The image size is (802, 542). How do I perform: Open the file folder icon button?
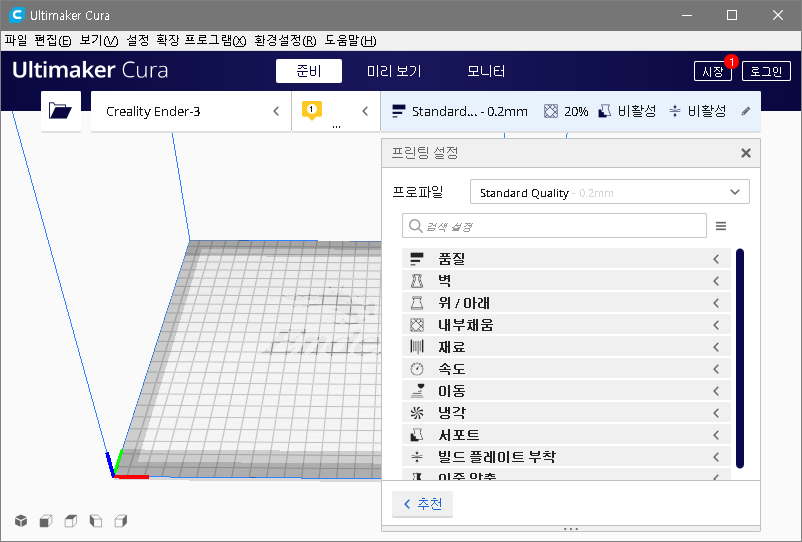click(x=60, y=111)
